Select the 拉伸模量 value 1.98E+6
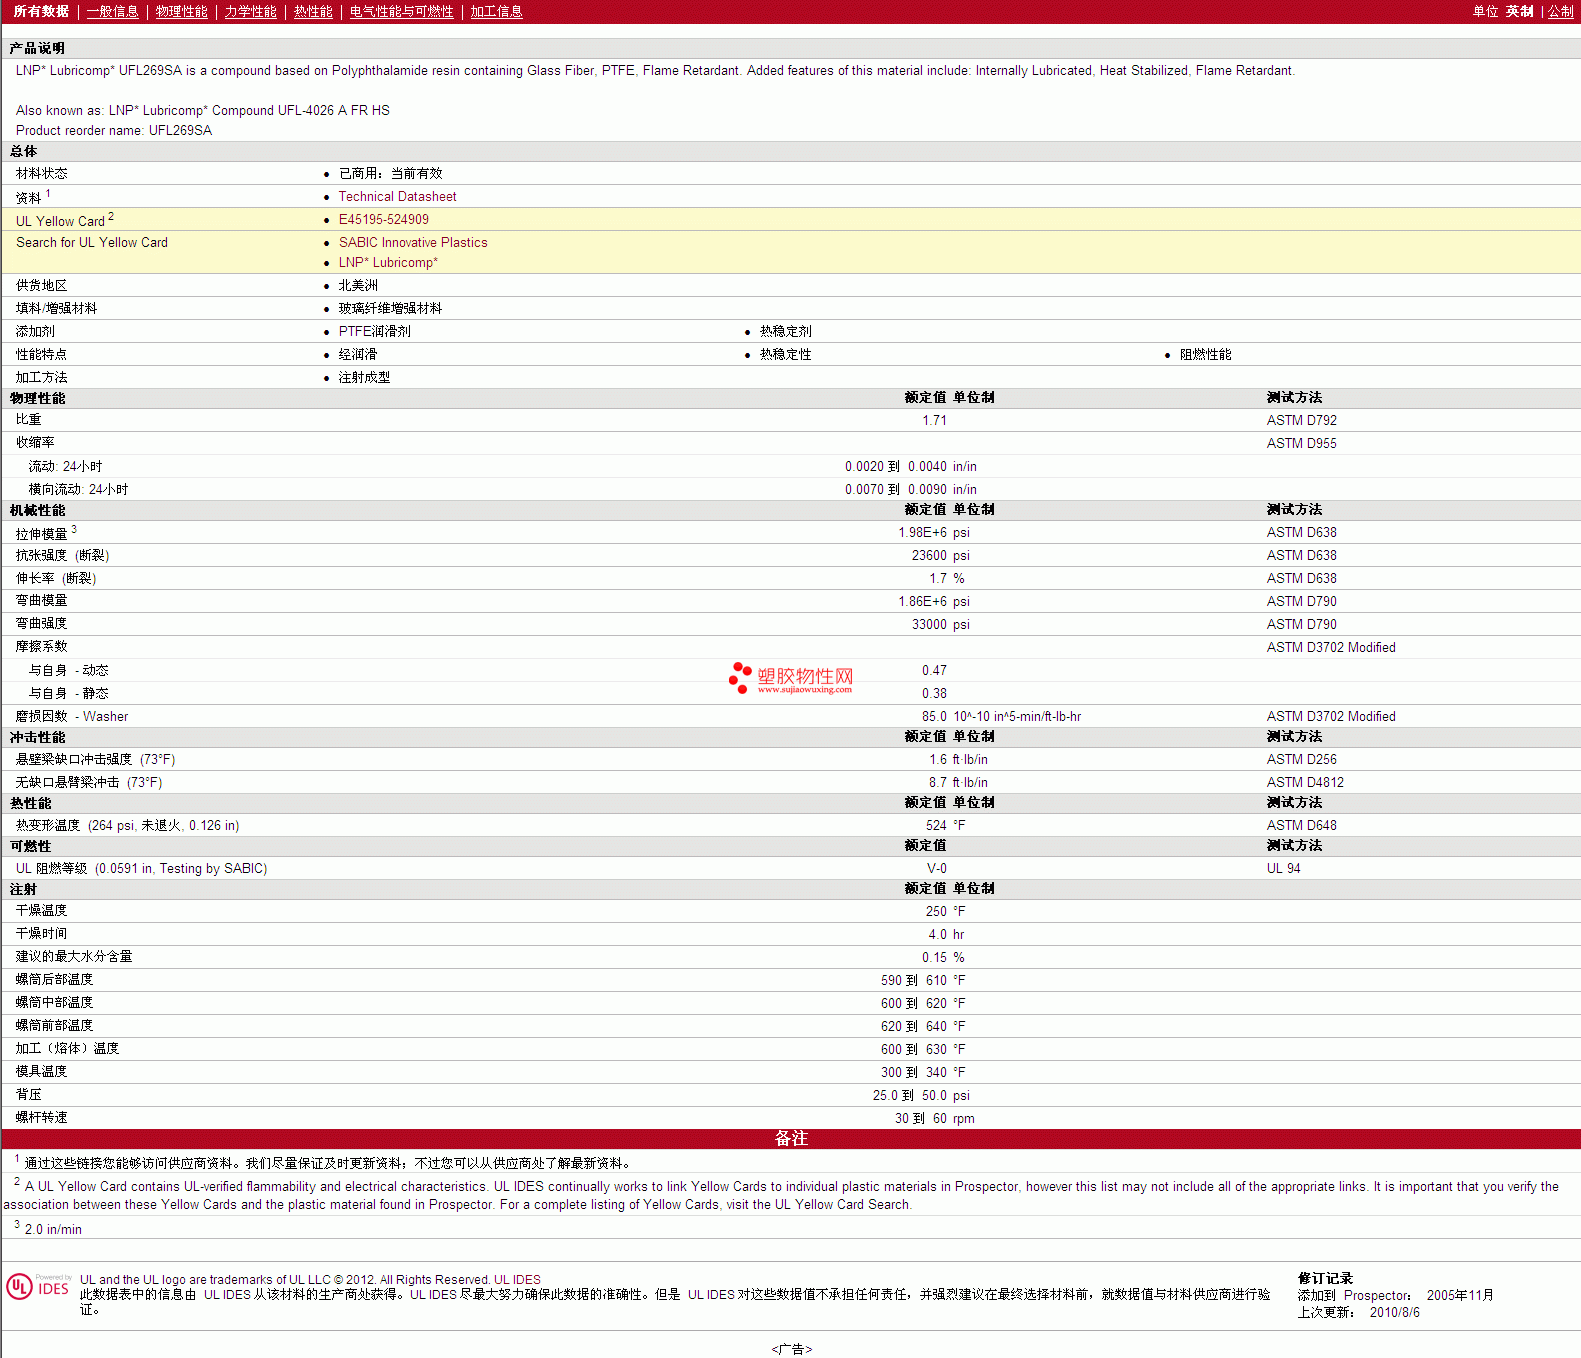 click(x=922, y=533)
